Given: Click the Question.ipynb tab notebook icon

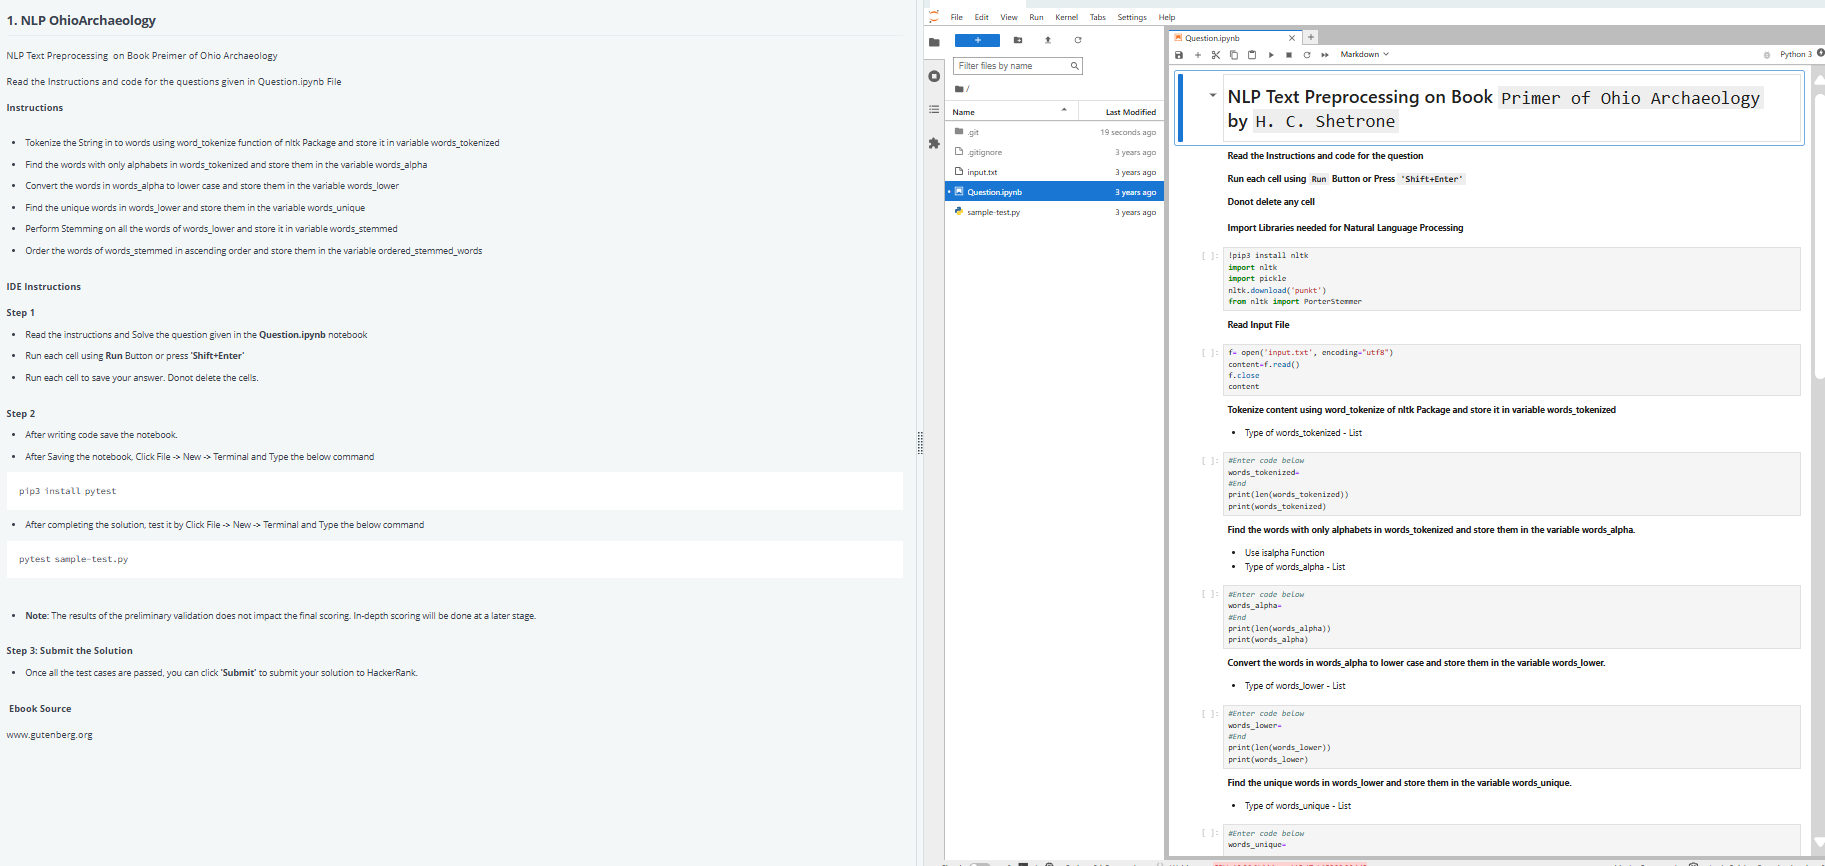Looking at the screenshot, I should tap(1179, 38).
